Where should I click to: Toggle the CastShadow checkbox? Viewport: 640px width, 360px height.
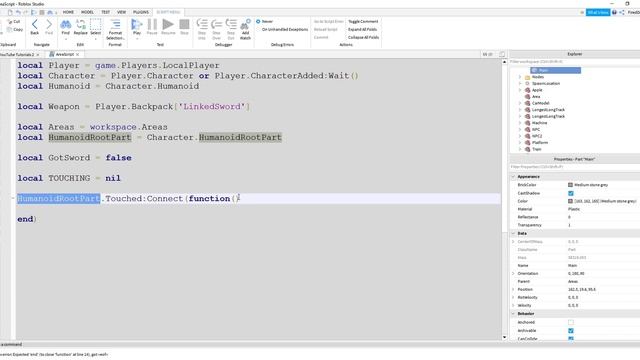[571, 193]
